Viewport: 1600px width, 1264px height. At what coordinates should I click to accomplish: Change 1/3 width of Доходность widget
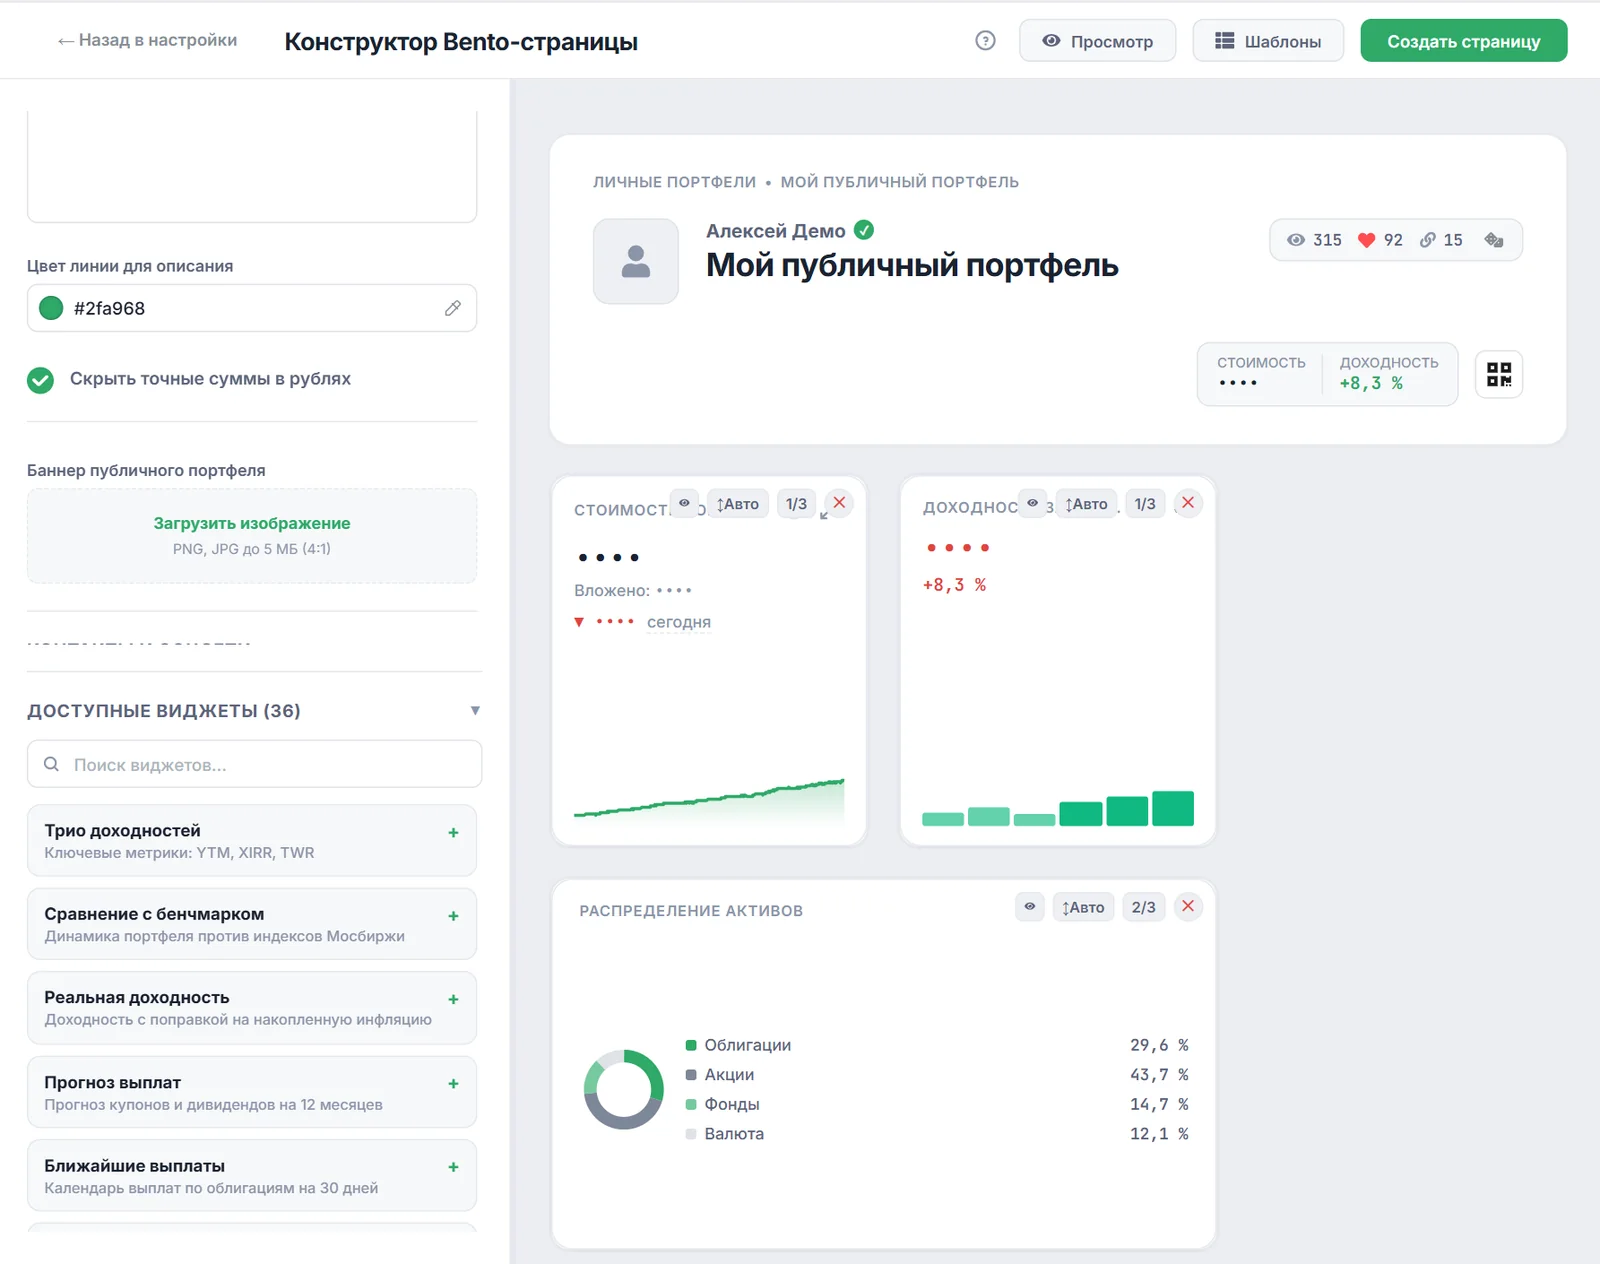pyautogui.click(x=1145, y=504)
